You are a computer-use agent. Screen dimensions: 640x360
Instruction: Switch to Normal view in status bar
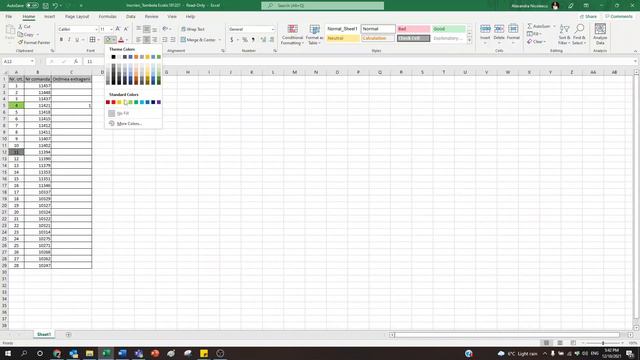[546, 343]
